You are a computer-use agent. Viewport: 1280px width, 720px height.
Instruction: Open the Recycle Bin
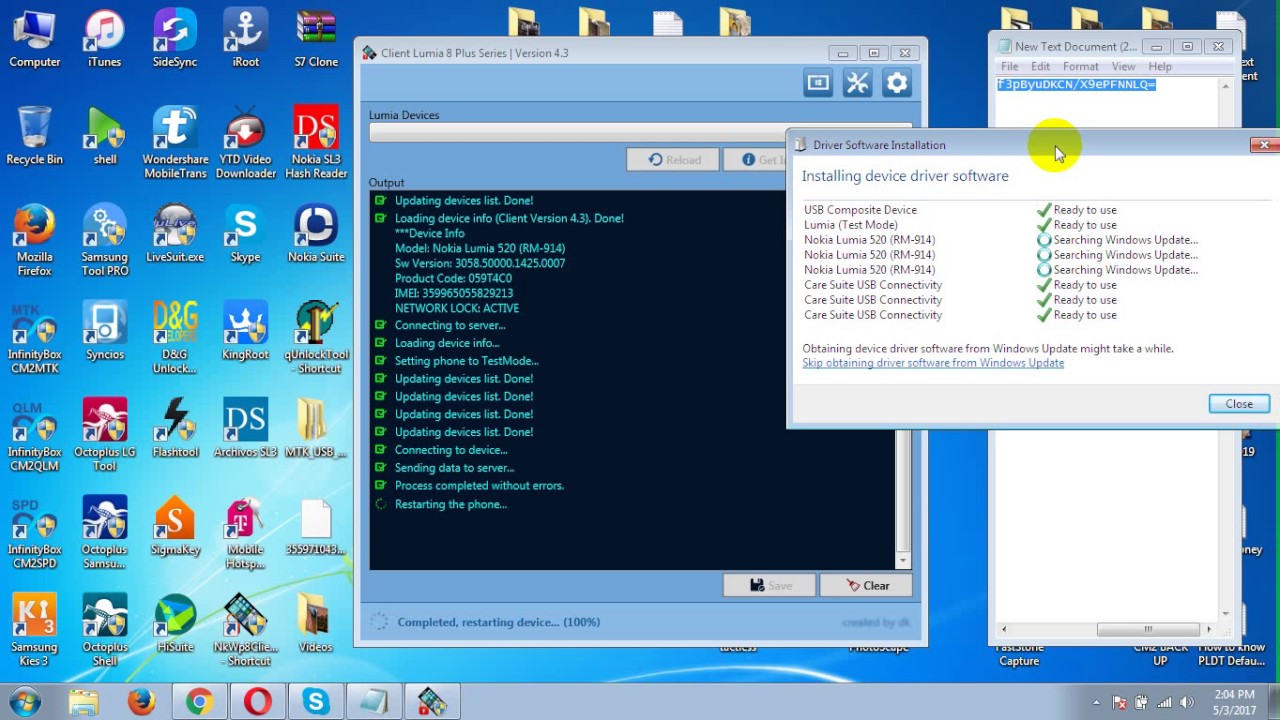coord(35,136)
